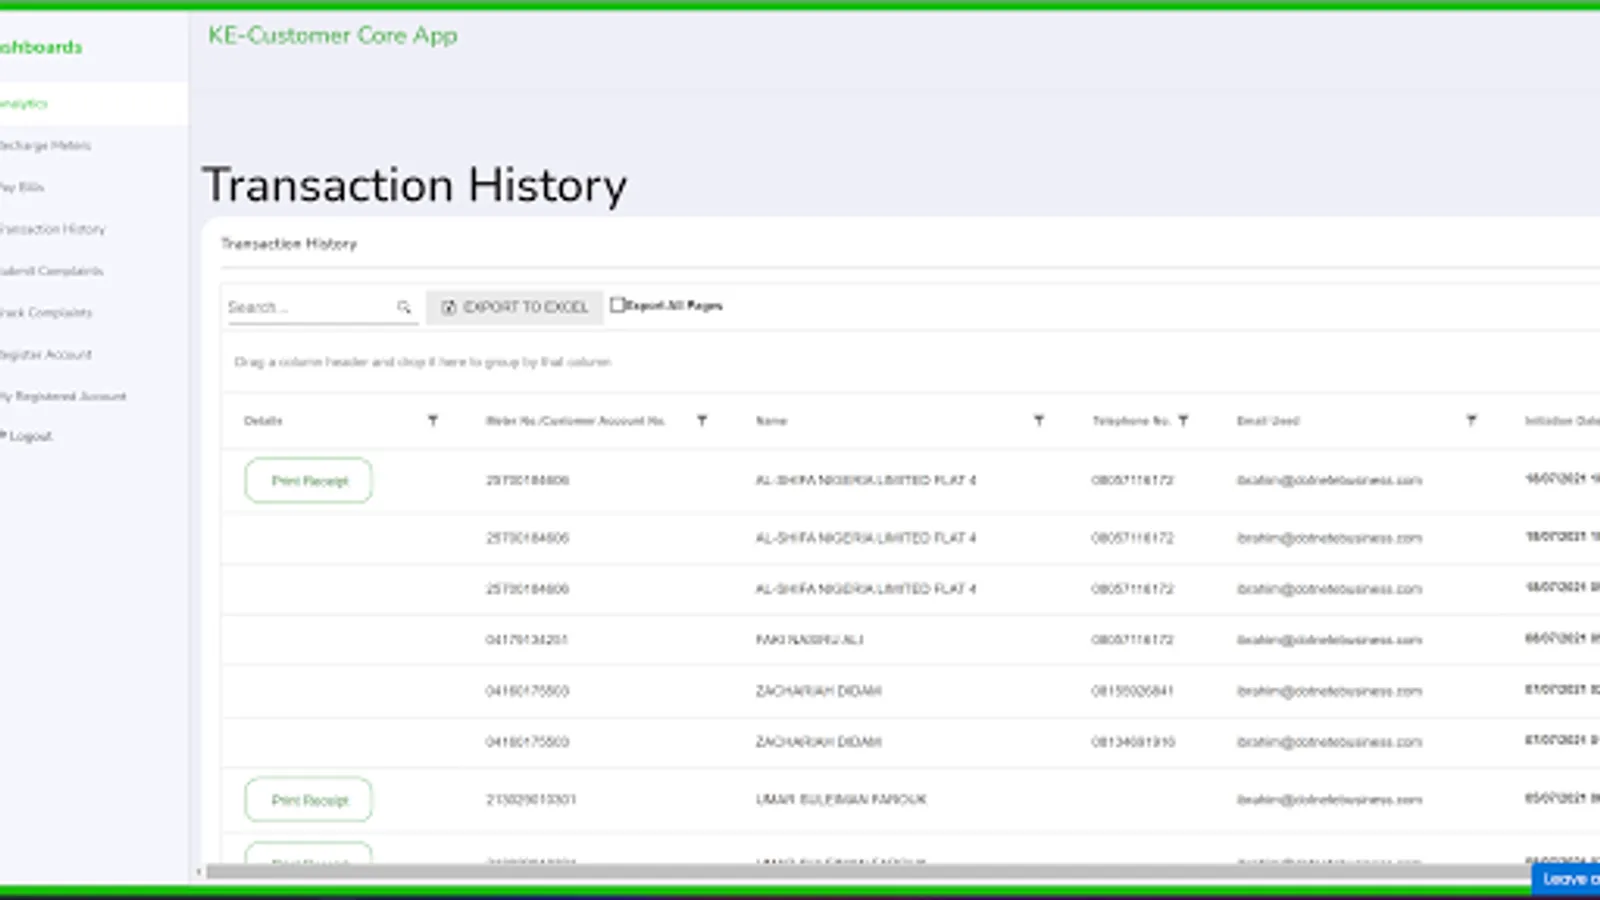Print receipt for the first AL-SHIFA row
This screenshot has height=900, width=1600.
pos(309,481)
